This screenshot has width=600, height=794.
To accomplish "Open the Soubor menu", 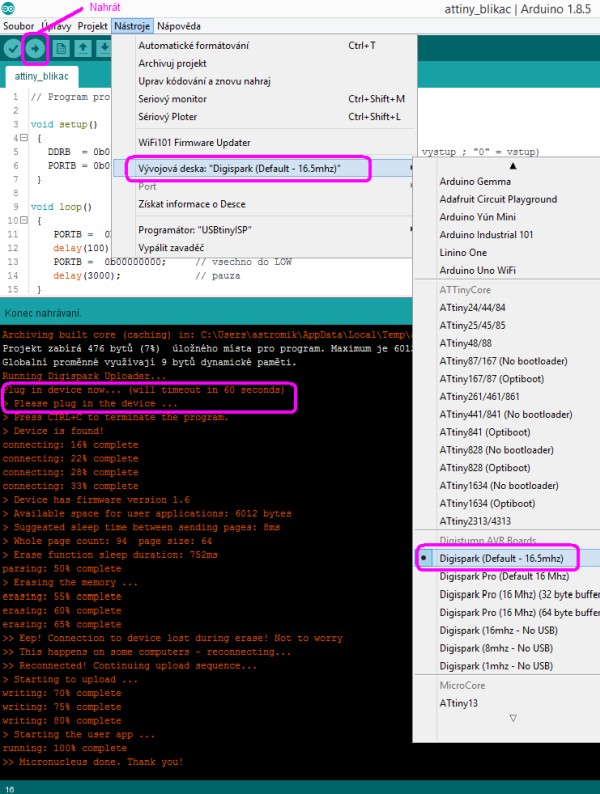I will point(18,26).
